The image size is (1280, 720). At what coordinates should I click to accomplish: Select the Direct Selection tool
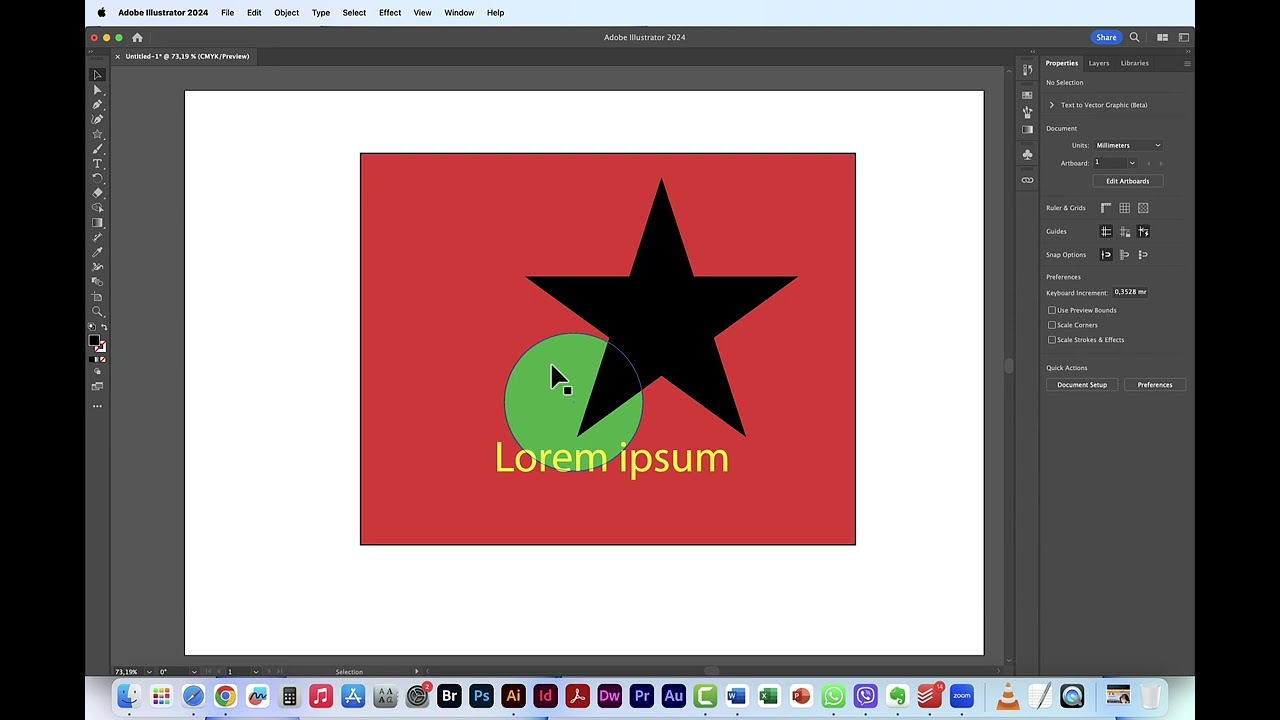point(97,90)
